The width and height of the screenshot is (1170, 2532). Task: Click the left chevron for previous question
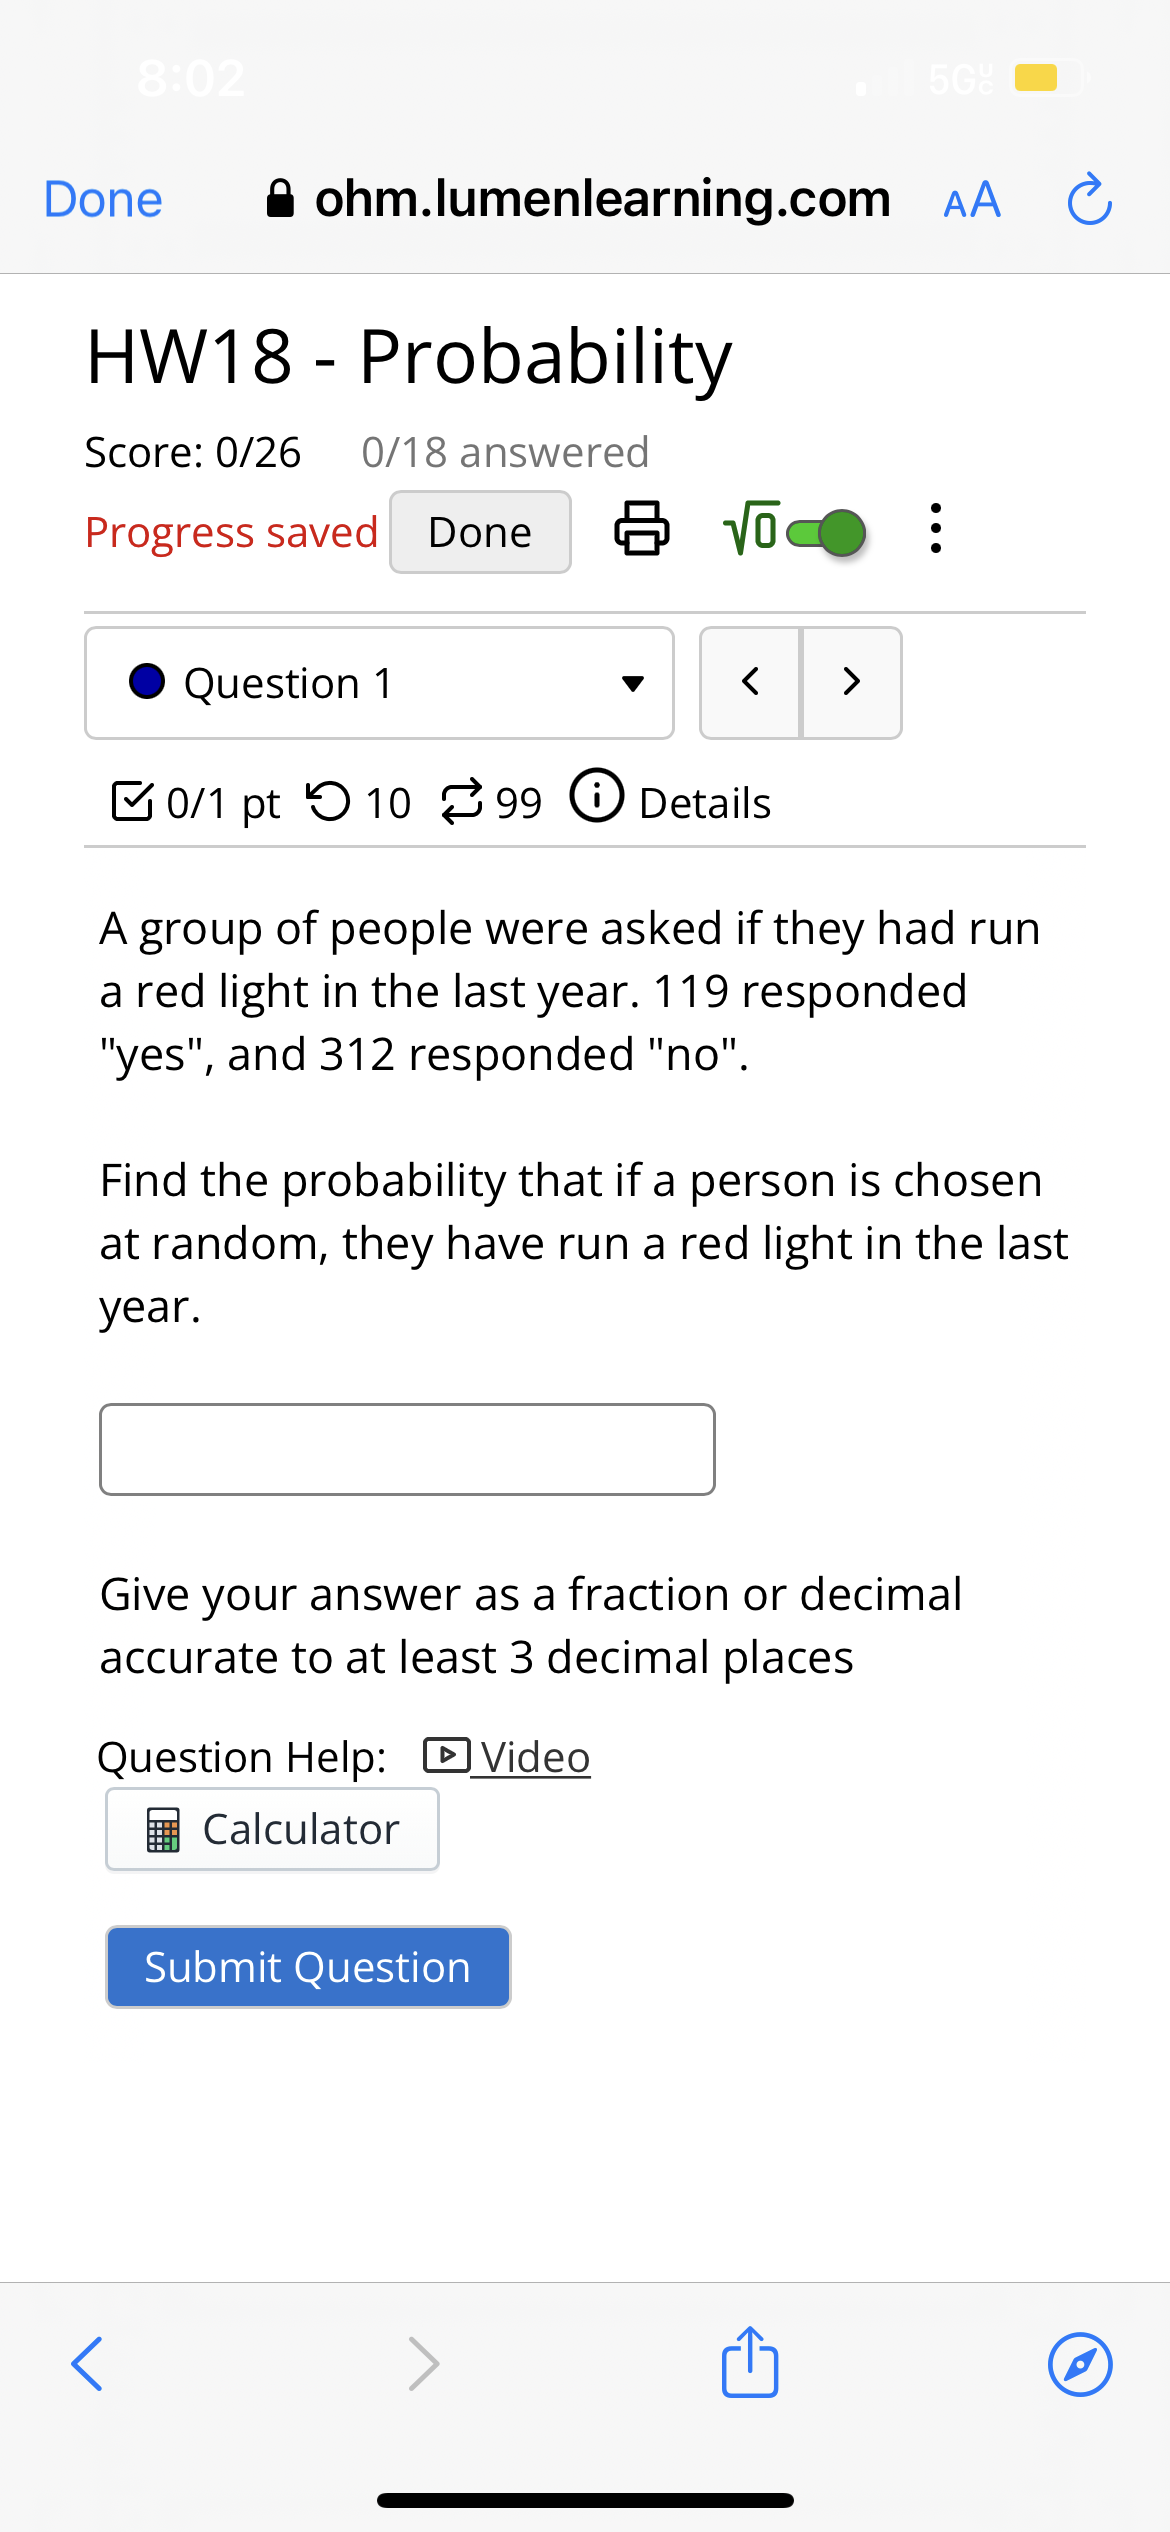[x=751, y=682]
